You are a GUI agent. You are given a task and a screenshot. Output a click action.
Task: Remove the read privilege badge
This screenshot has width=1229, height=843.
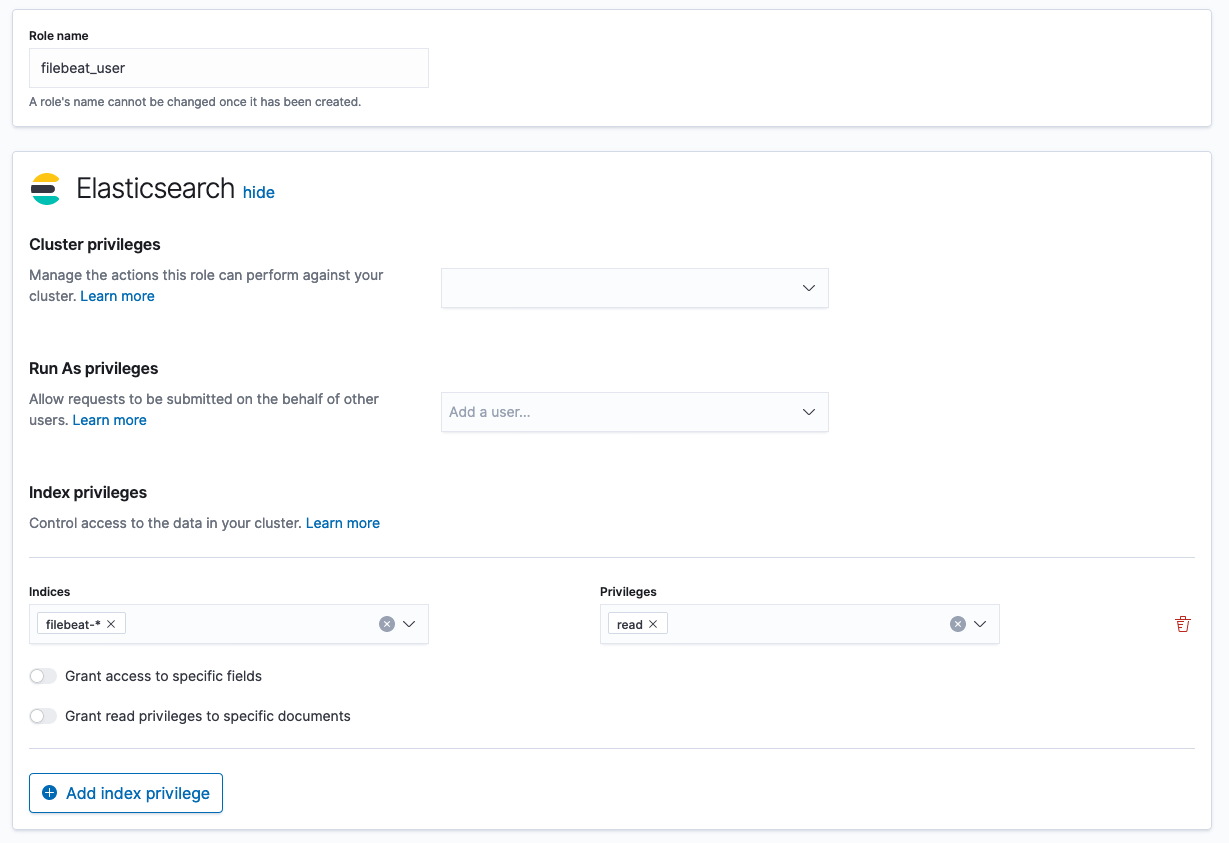pyautogui.click(x=653, y=624)
